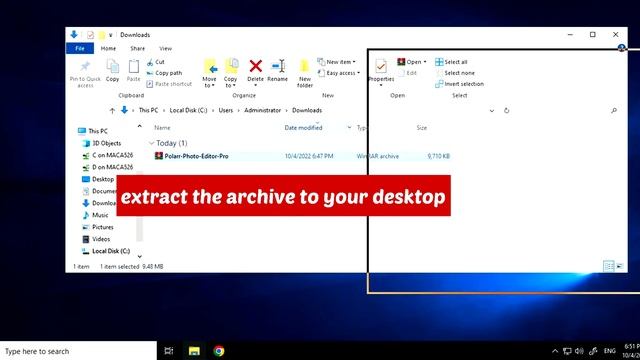The width and height of the screenshot is (640, 360).
Task: Click the Rename icon
Action: (278, 66)
